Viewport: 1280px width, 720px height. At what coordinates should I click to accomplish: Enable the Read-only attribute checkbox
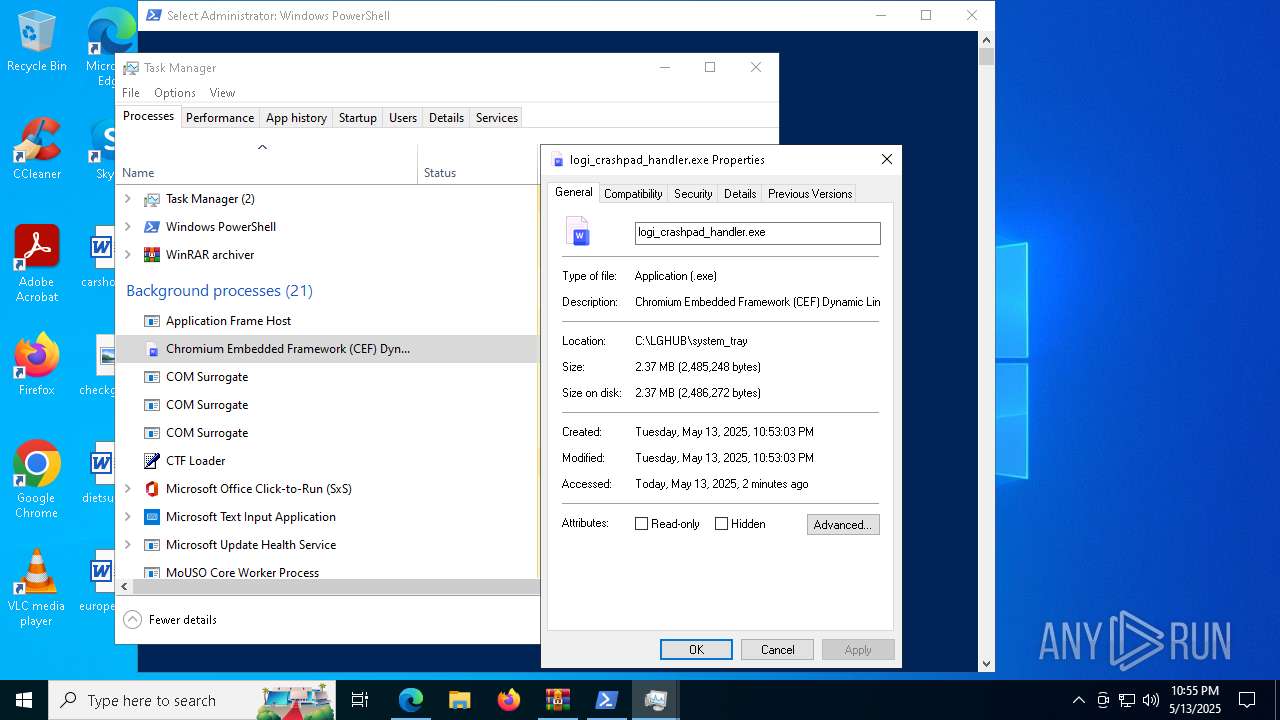click(642, 524)
